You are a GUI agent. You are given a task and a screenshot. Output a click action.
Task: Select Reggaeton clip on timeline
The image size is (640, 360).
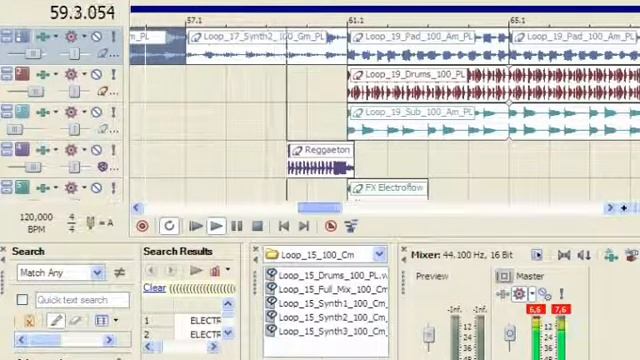320,159
